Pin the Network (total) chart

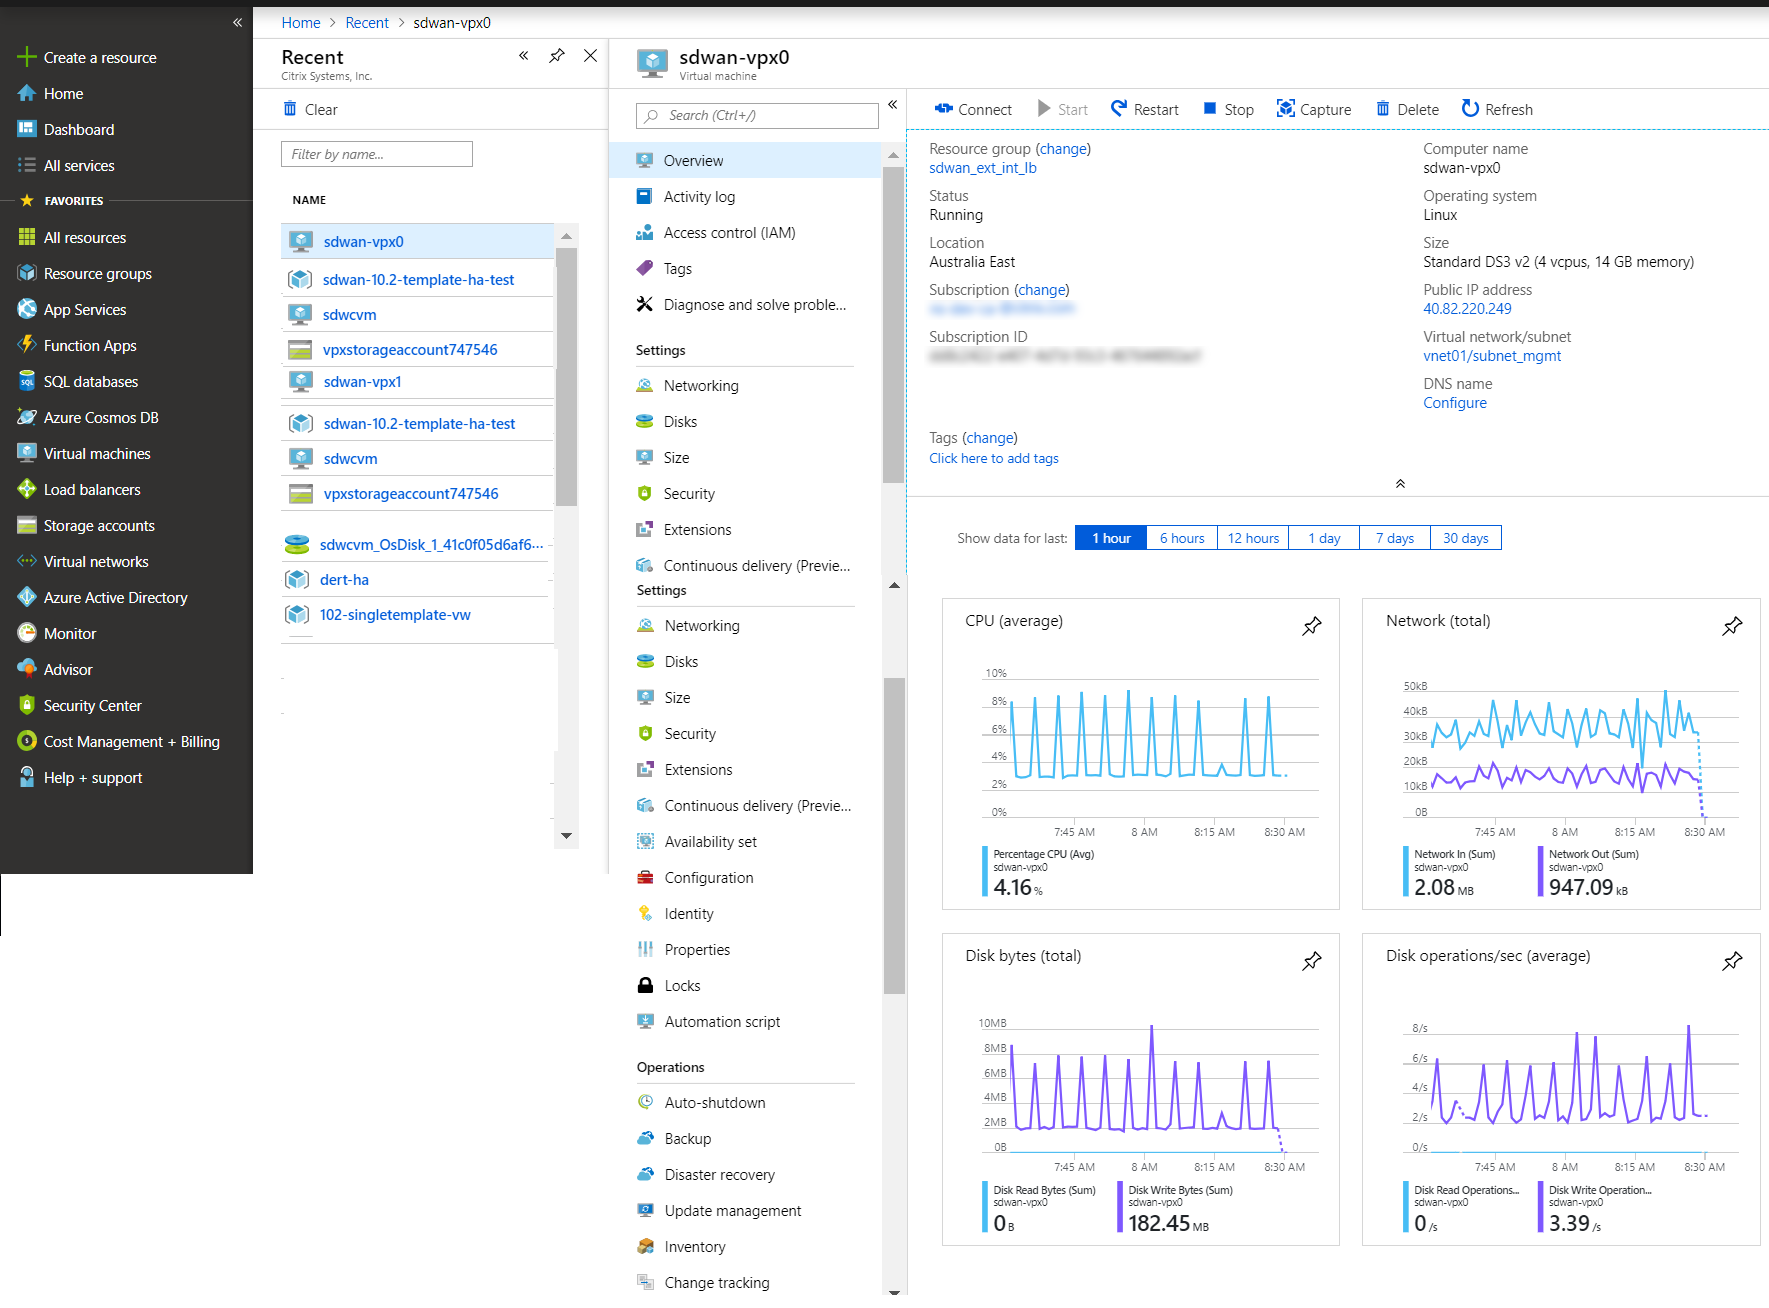[1732, 626]
